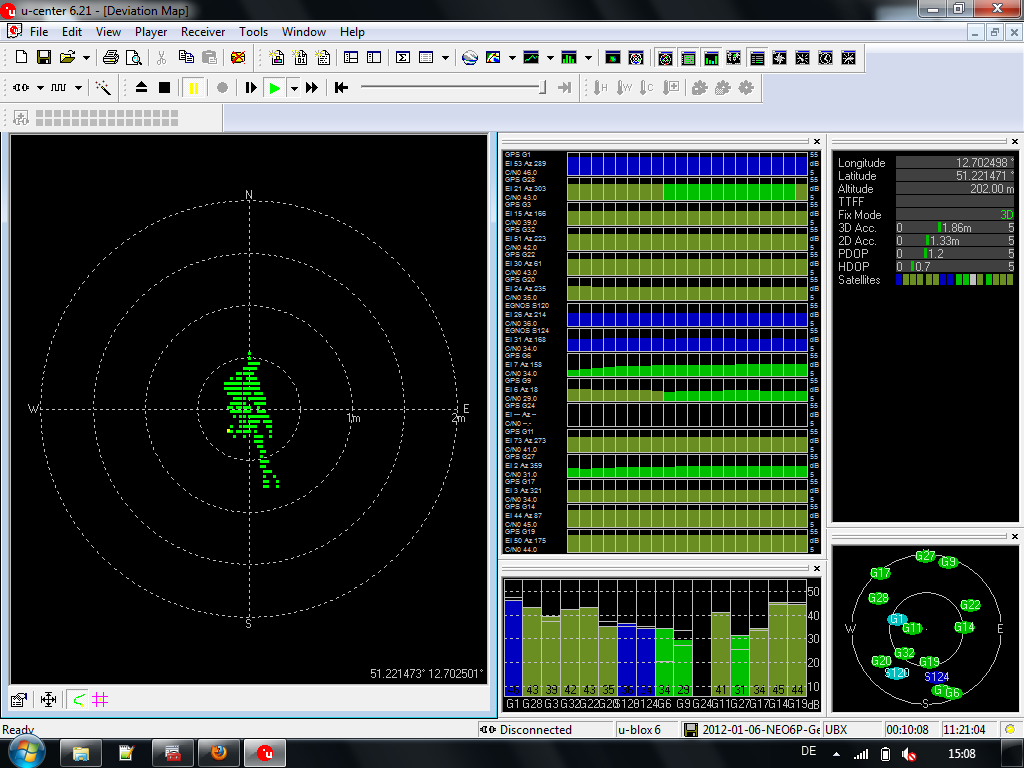Click the Google Earth globe icon
The height and width of the screenshot is (768, 1024).
point(470,57)
